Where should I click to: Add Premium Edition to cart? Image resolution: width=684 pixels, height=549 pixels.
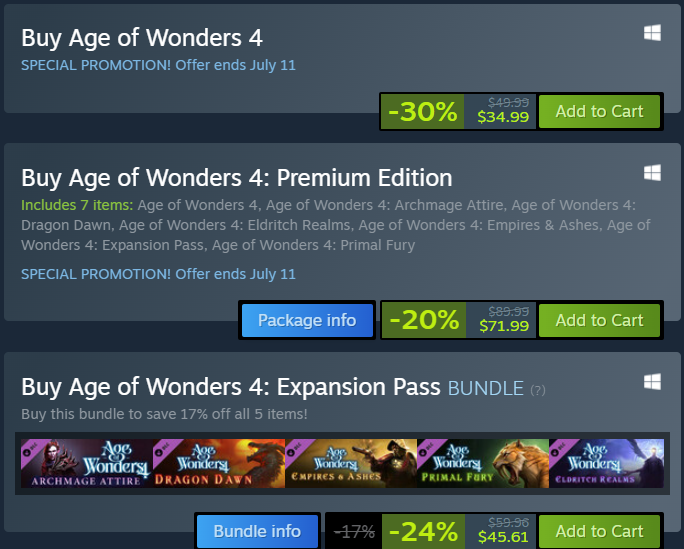[x=599, y=320]
